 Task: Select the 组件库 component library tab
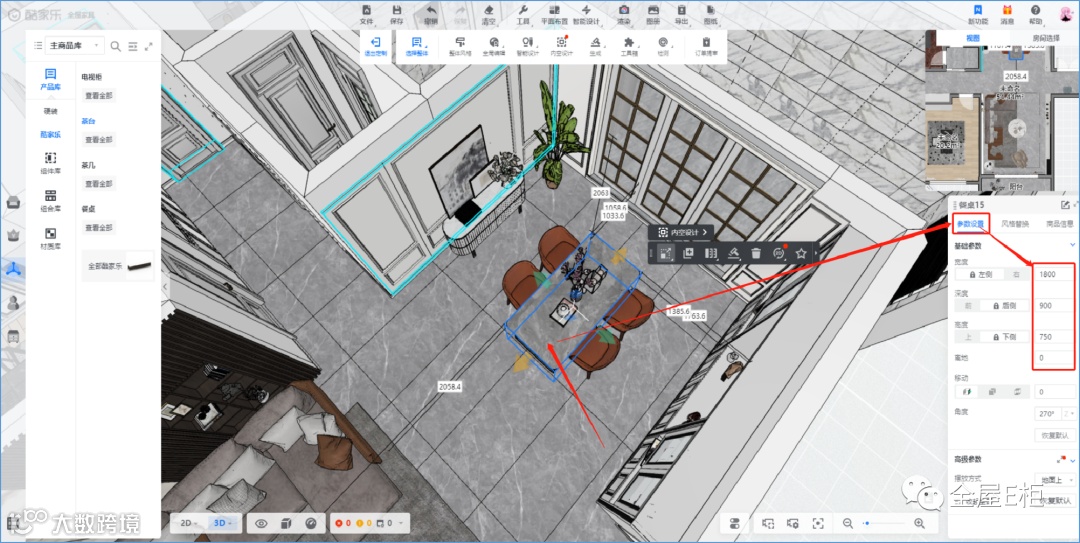(50, 163)
